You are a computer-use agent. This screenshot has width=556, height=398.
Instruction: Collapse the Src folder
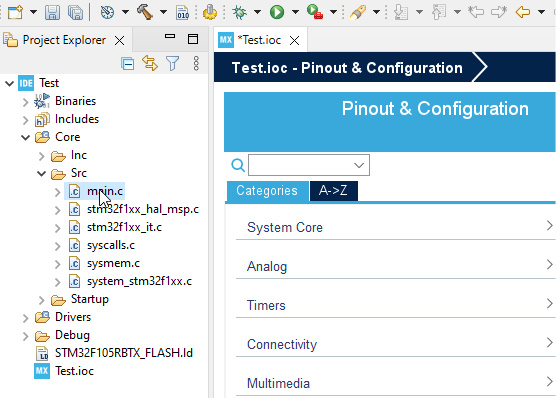point(41,173)
